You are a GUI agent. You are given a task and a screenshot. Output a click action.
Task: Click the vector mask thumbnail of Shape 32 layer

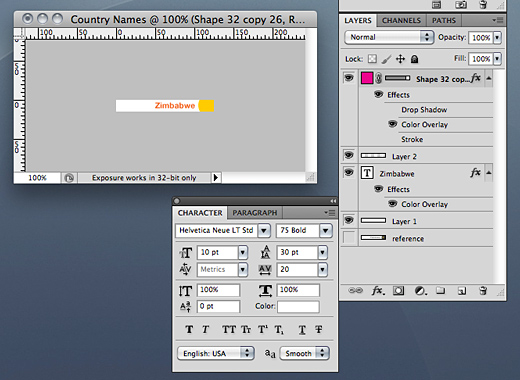tap(398, 78)
